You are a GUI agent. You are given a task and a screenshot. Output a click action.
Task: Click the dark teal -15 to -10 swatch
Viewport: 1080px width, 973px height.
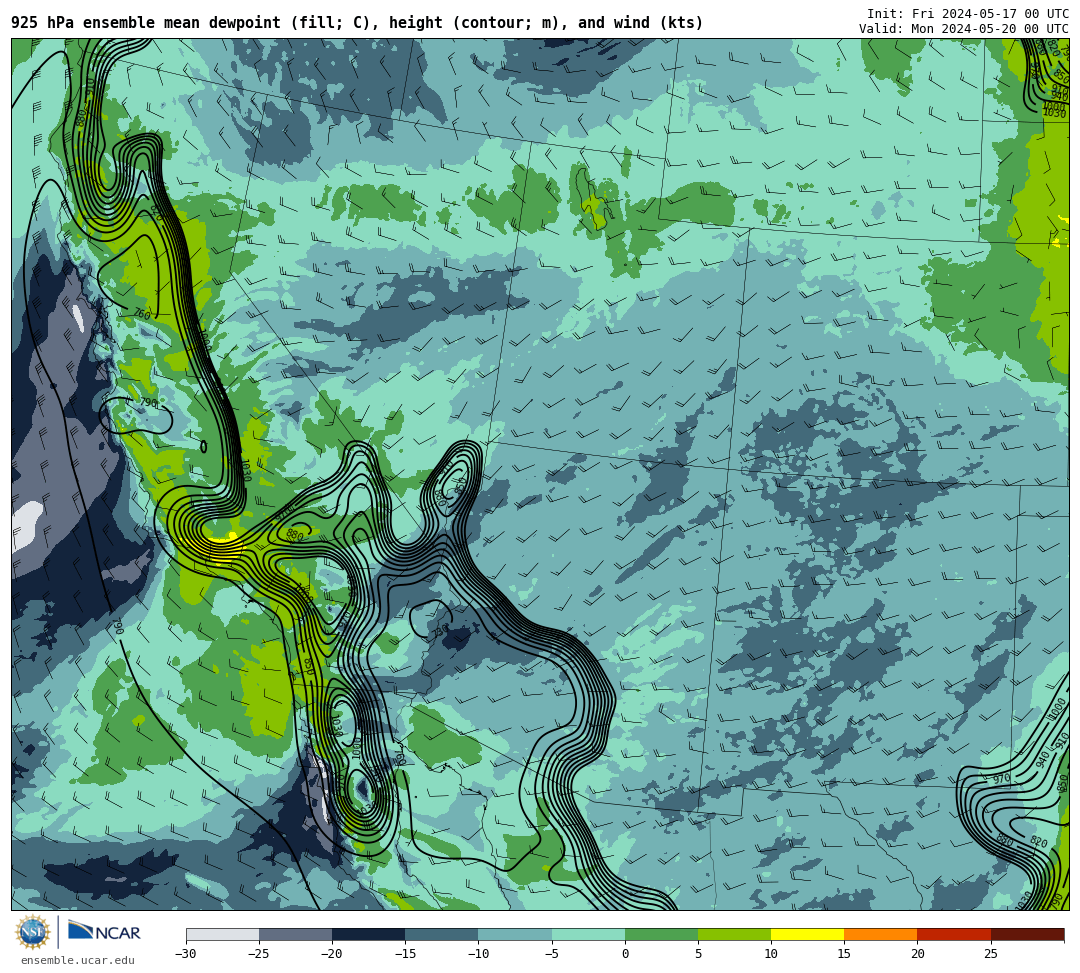point(442,934)
